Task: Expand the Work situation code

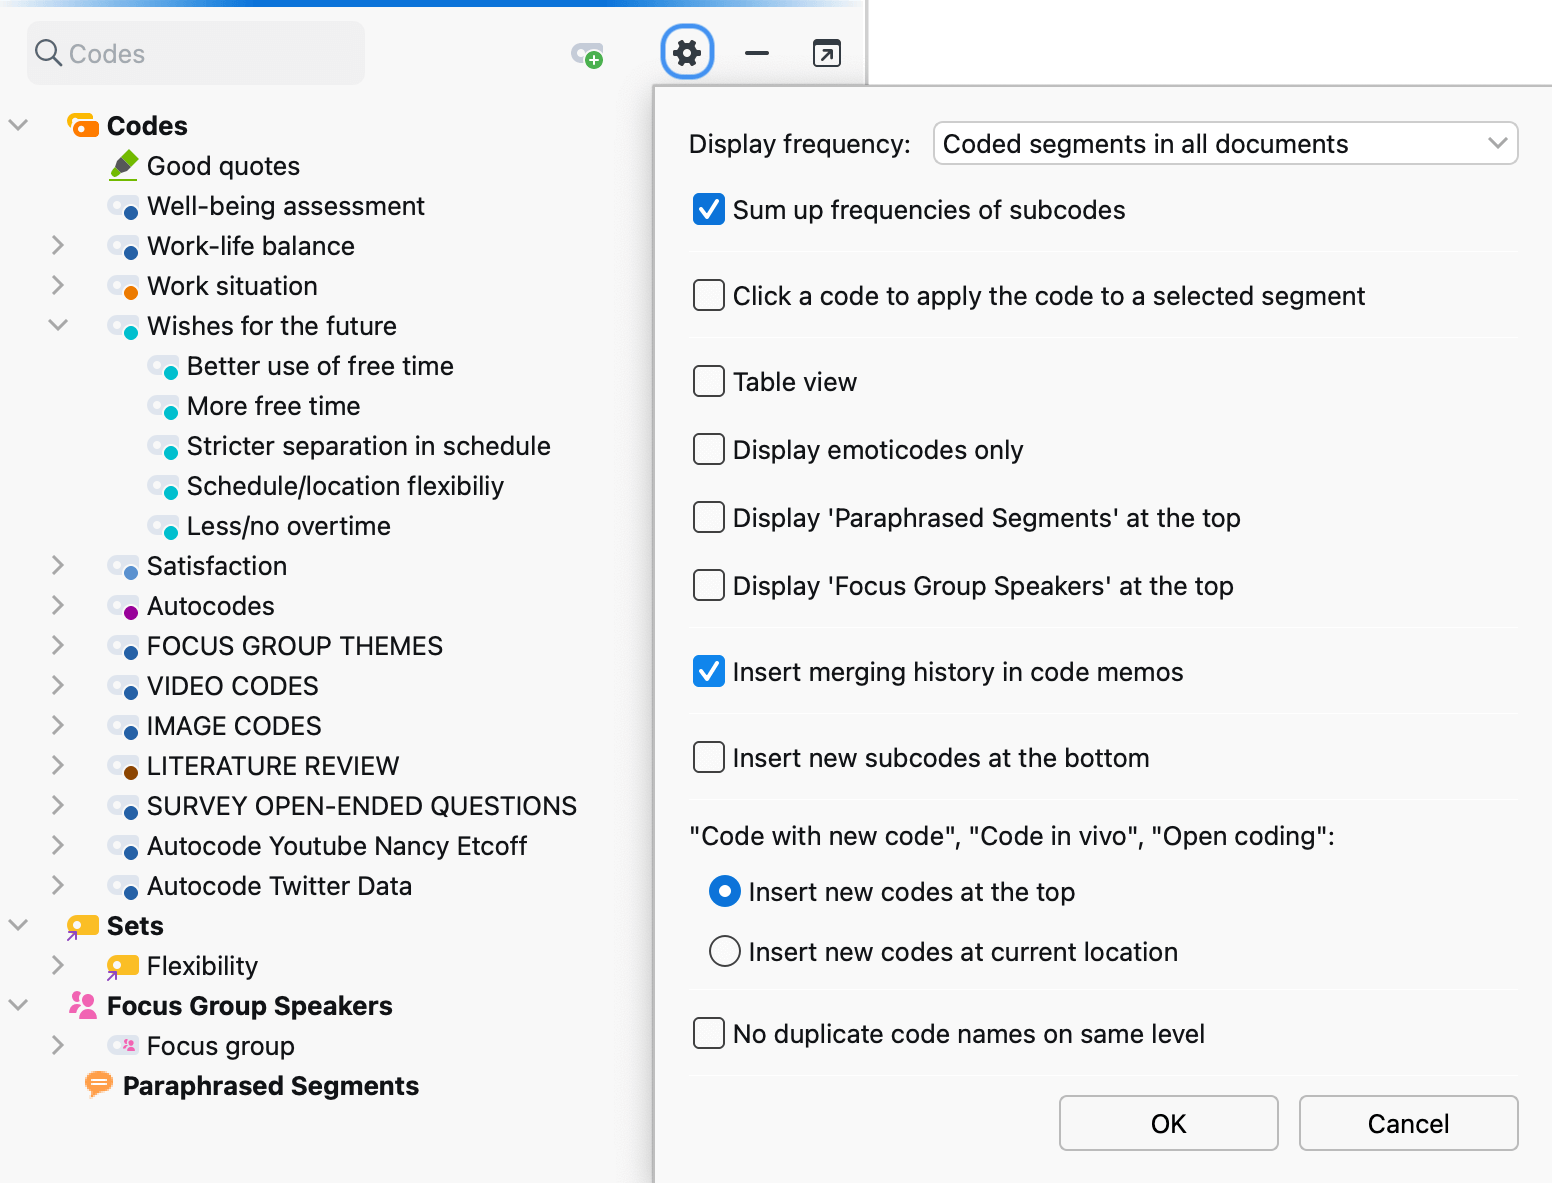Action: coord(58,285)
